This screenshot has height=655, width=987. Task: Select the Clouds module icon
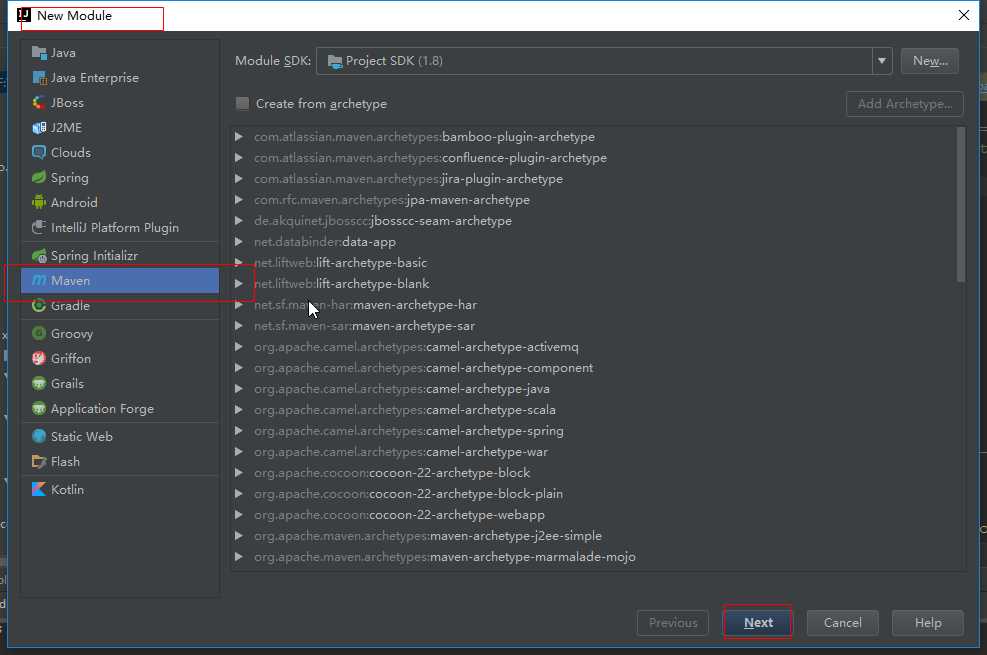point(39,153)
